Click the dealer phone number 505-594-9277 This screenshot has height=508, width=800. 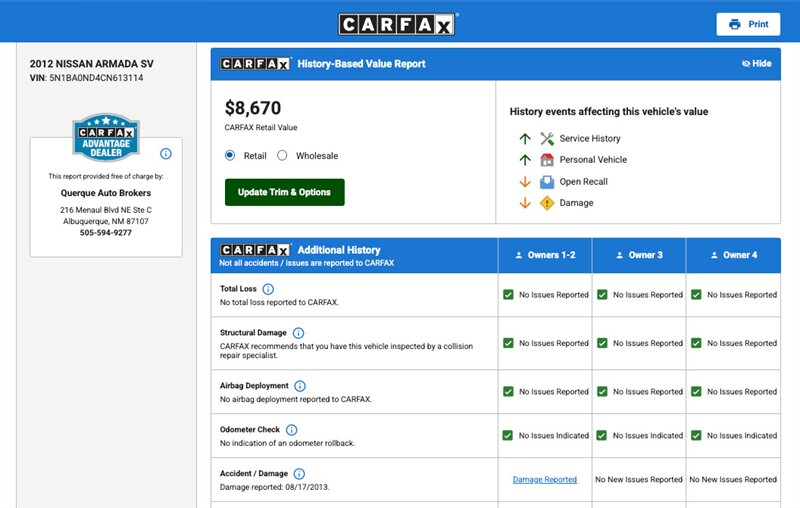point(106,233)
